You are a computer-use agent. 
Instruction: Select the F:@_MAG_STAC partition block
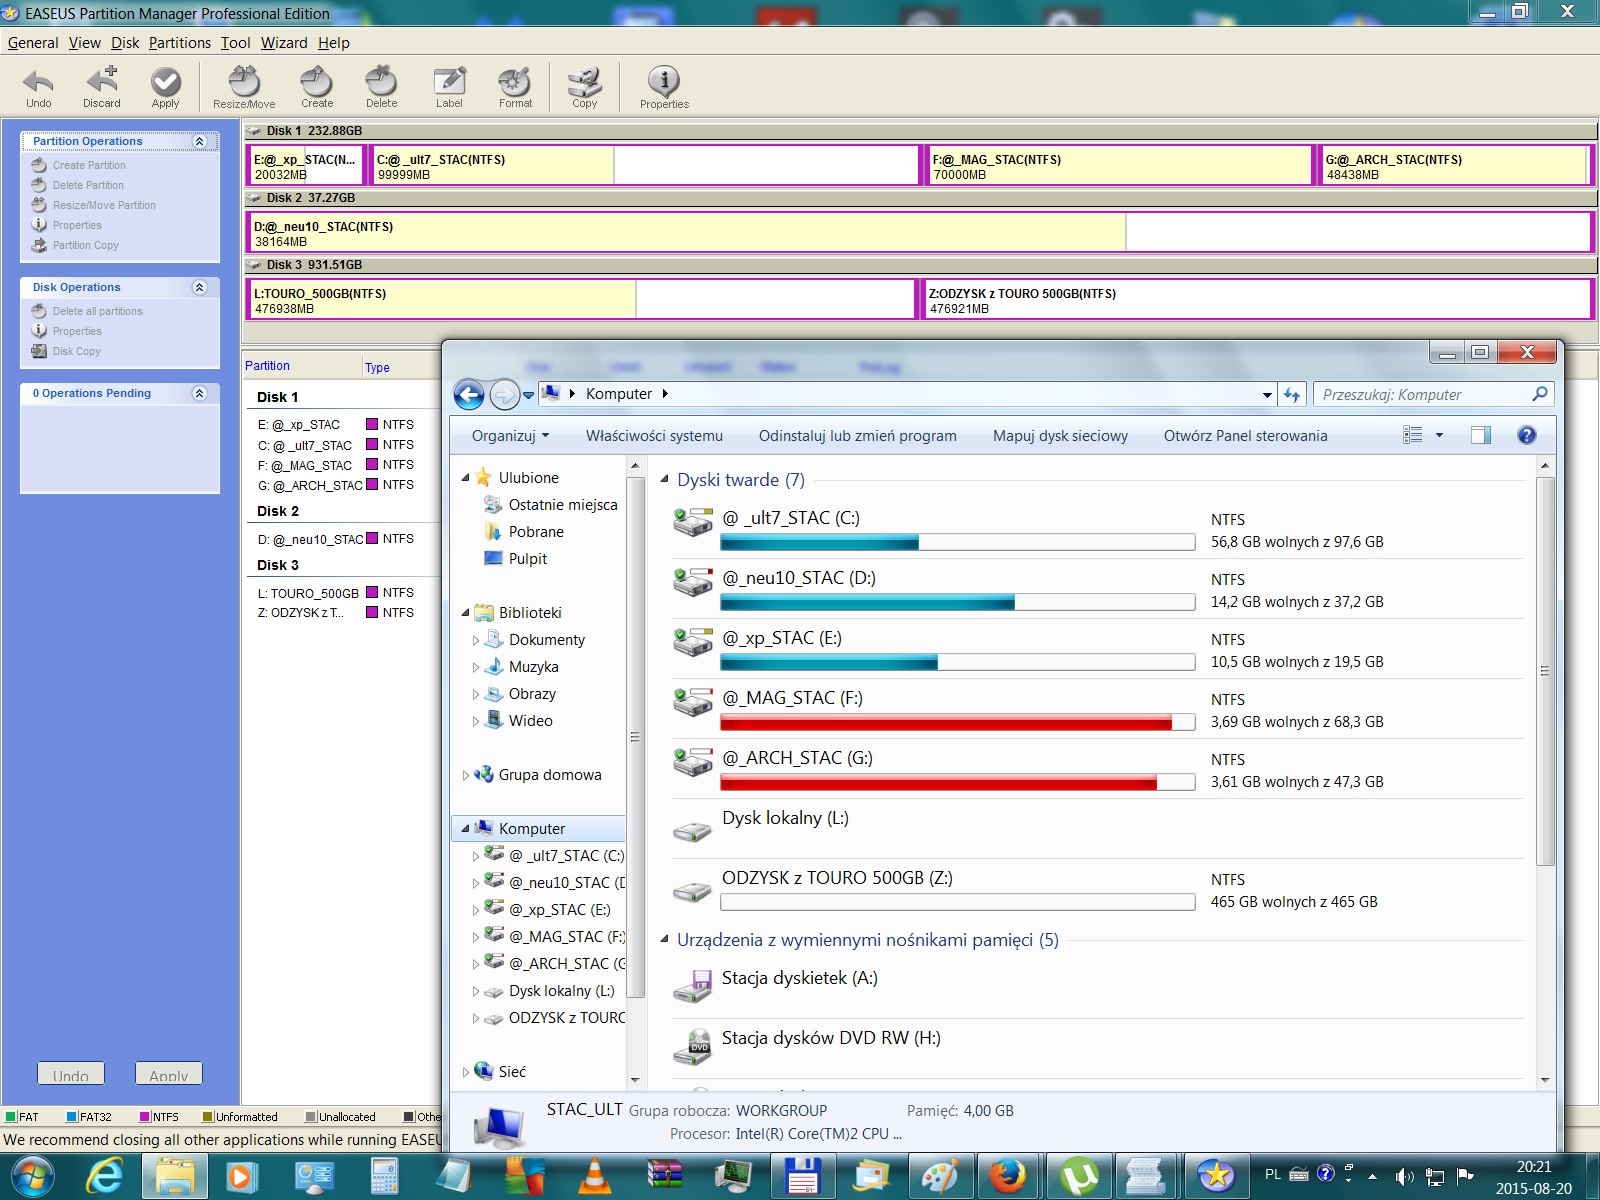pyautogui.click(x=1120, y=166)
